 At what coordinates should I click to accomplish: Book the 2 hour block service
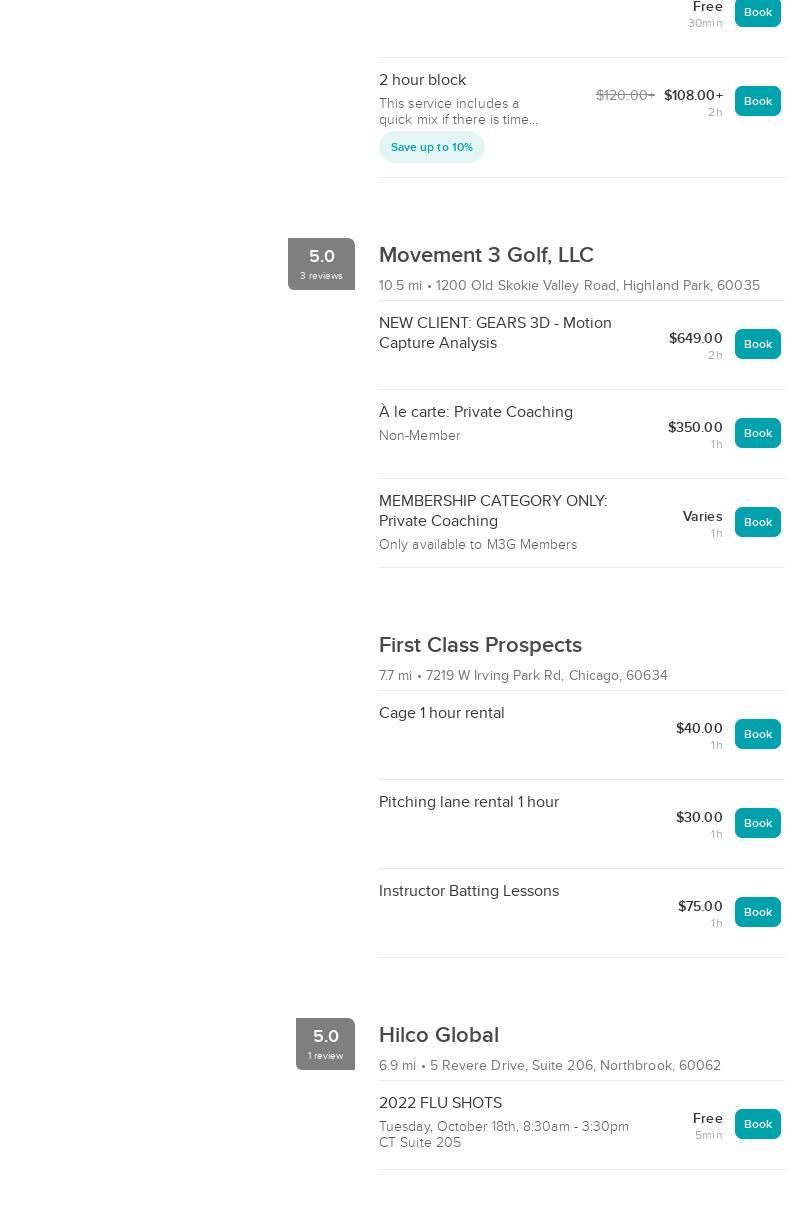point(757,101)
